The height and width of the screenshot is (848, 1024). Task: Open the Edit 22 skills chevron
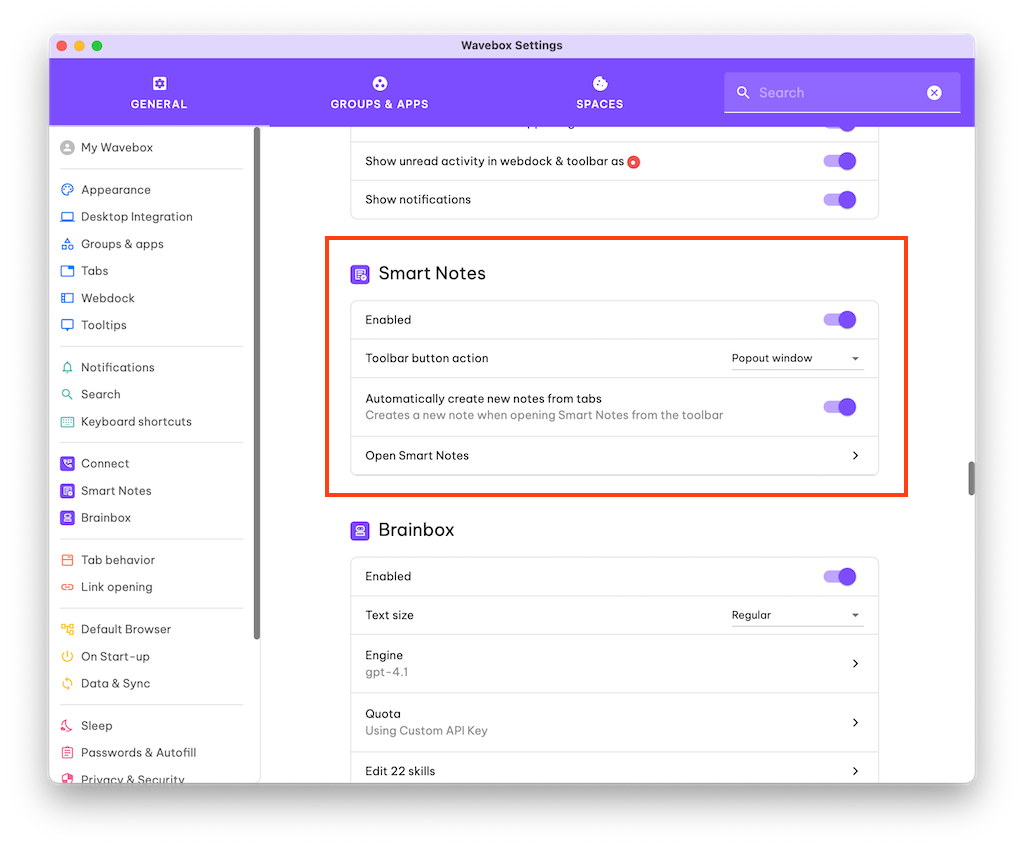(856, 772)
